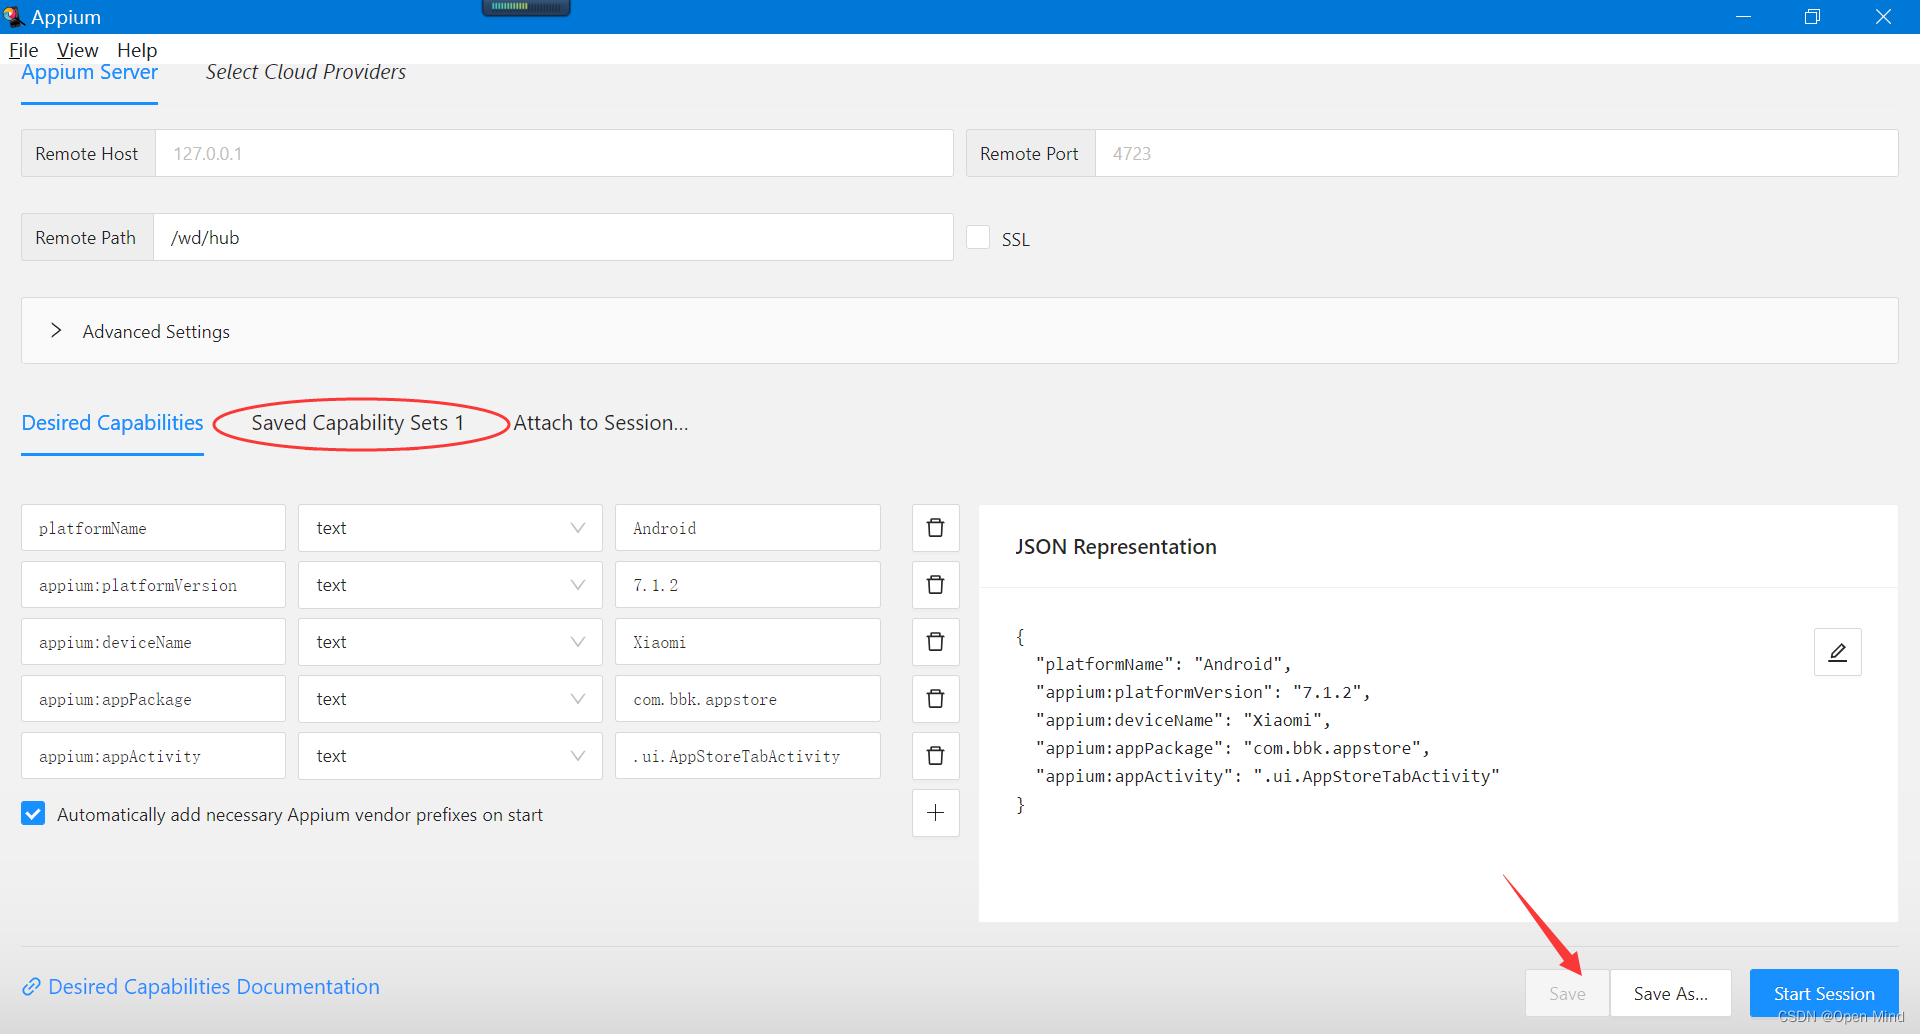Click the Remote Host label
This screenshot has height=1034, width=1920.
click(87, 153)
